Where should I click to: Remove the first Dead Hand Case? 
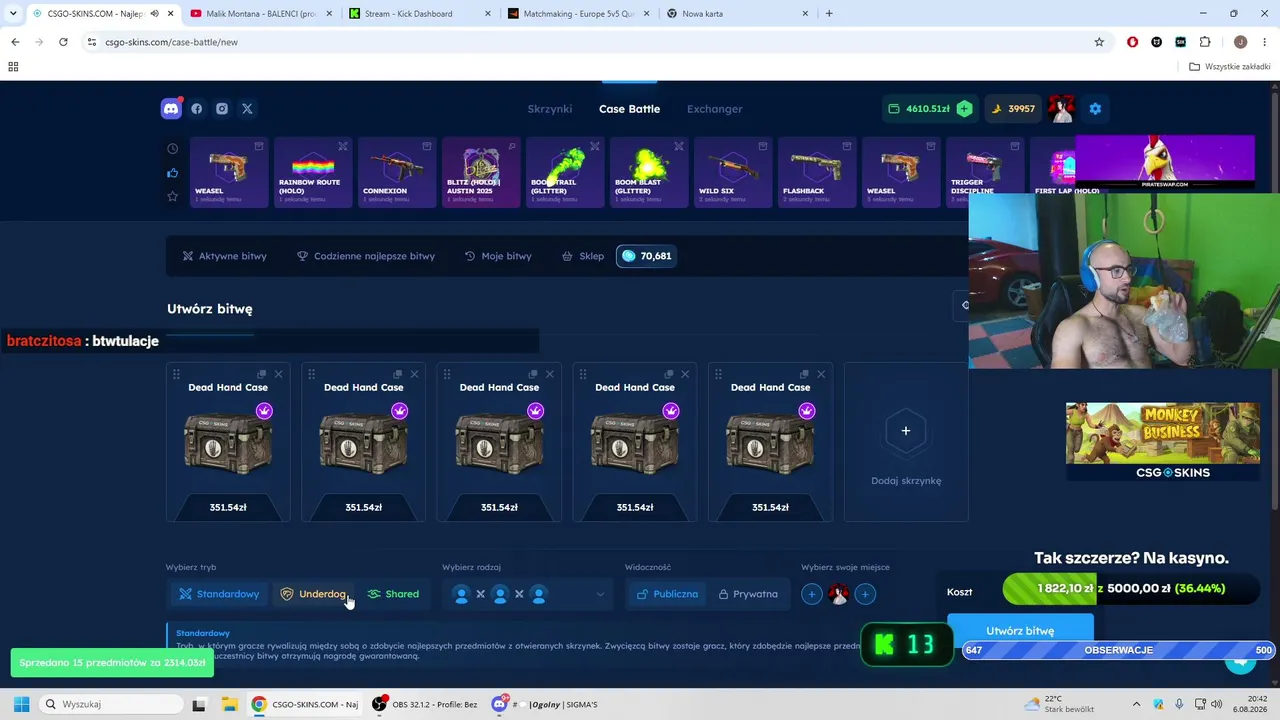[279, 374]
